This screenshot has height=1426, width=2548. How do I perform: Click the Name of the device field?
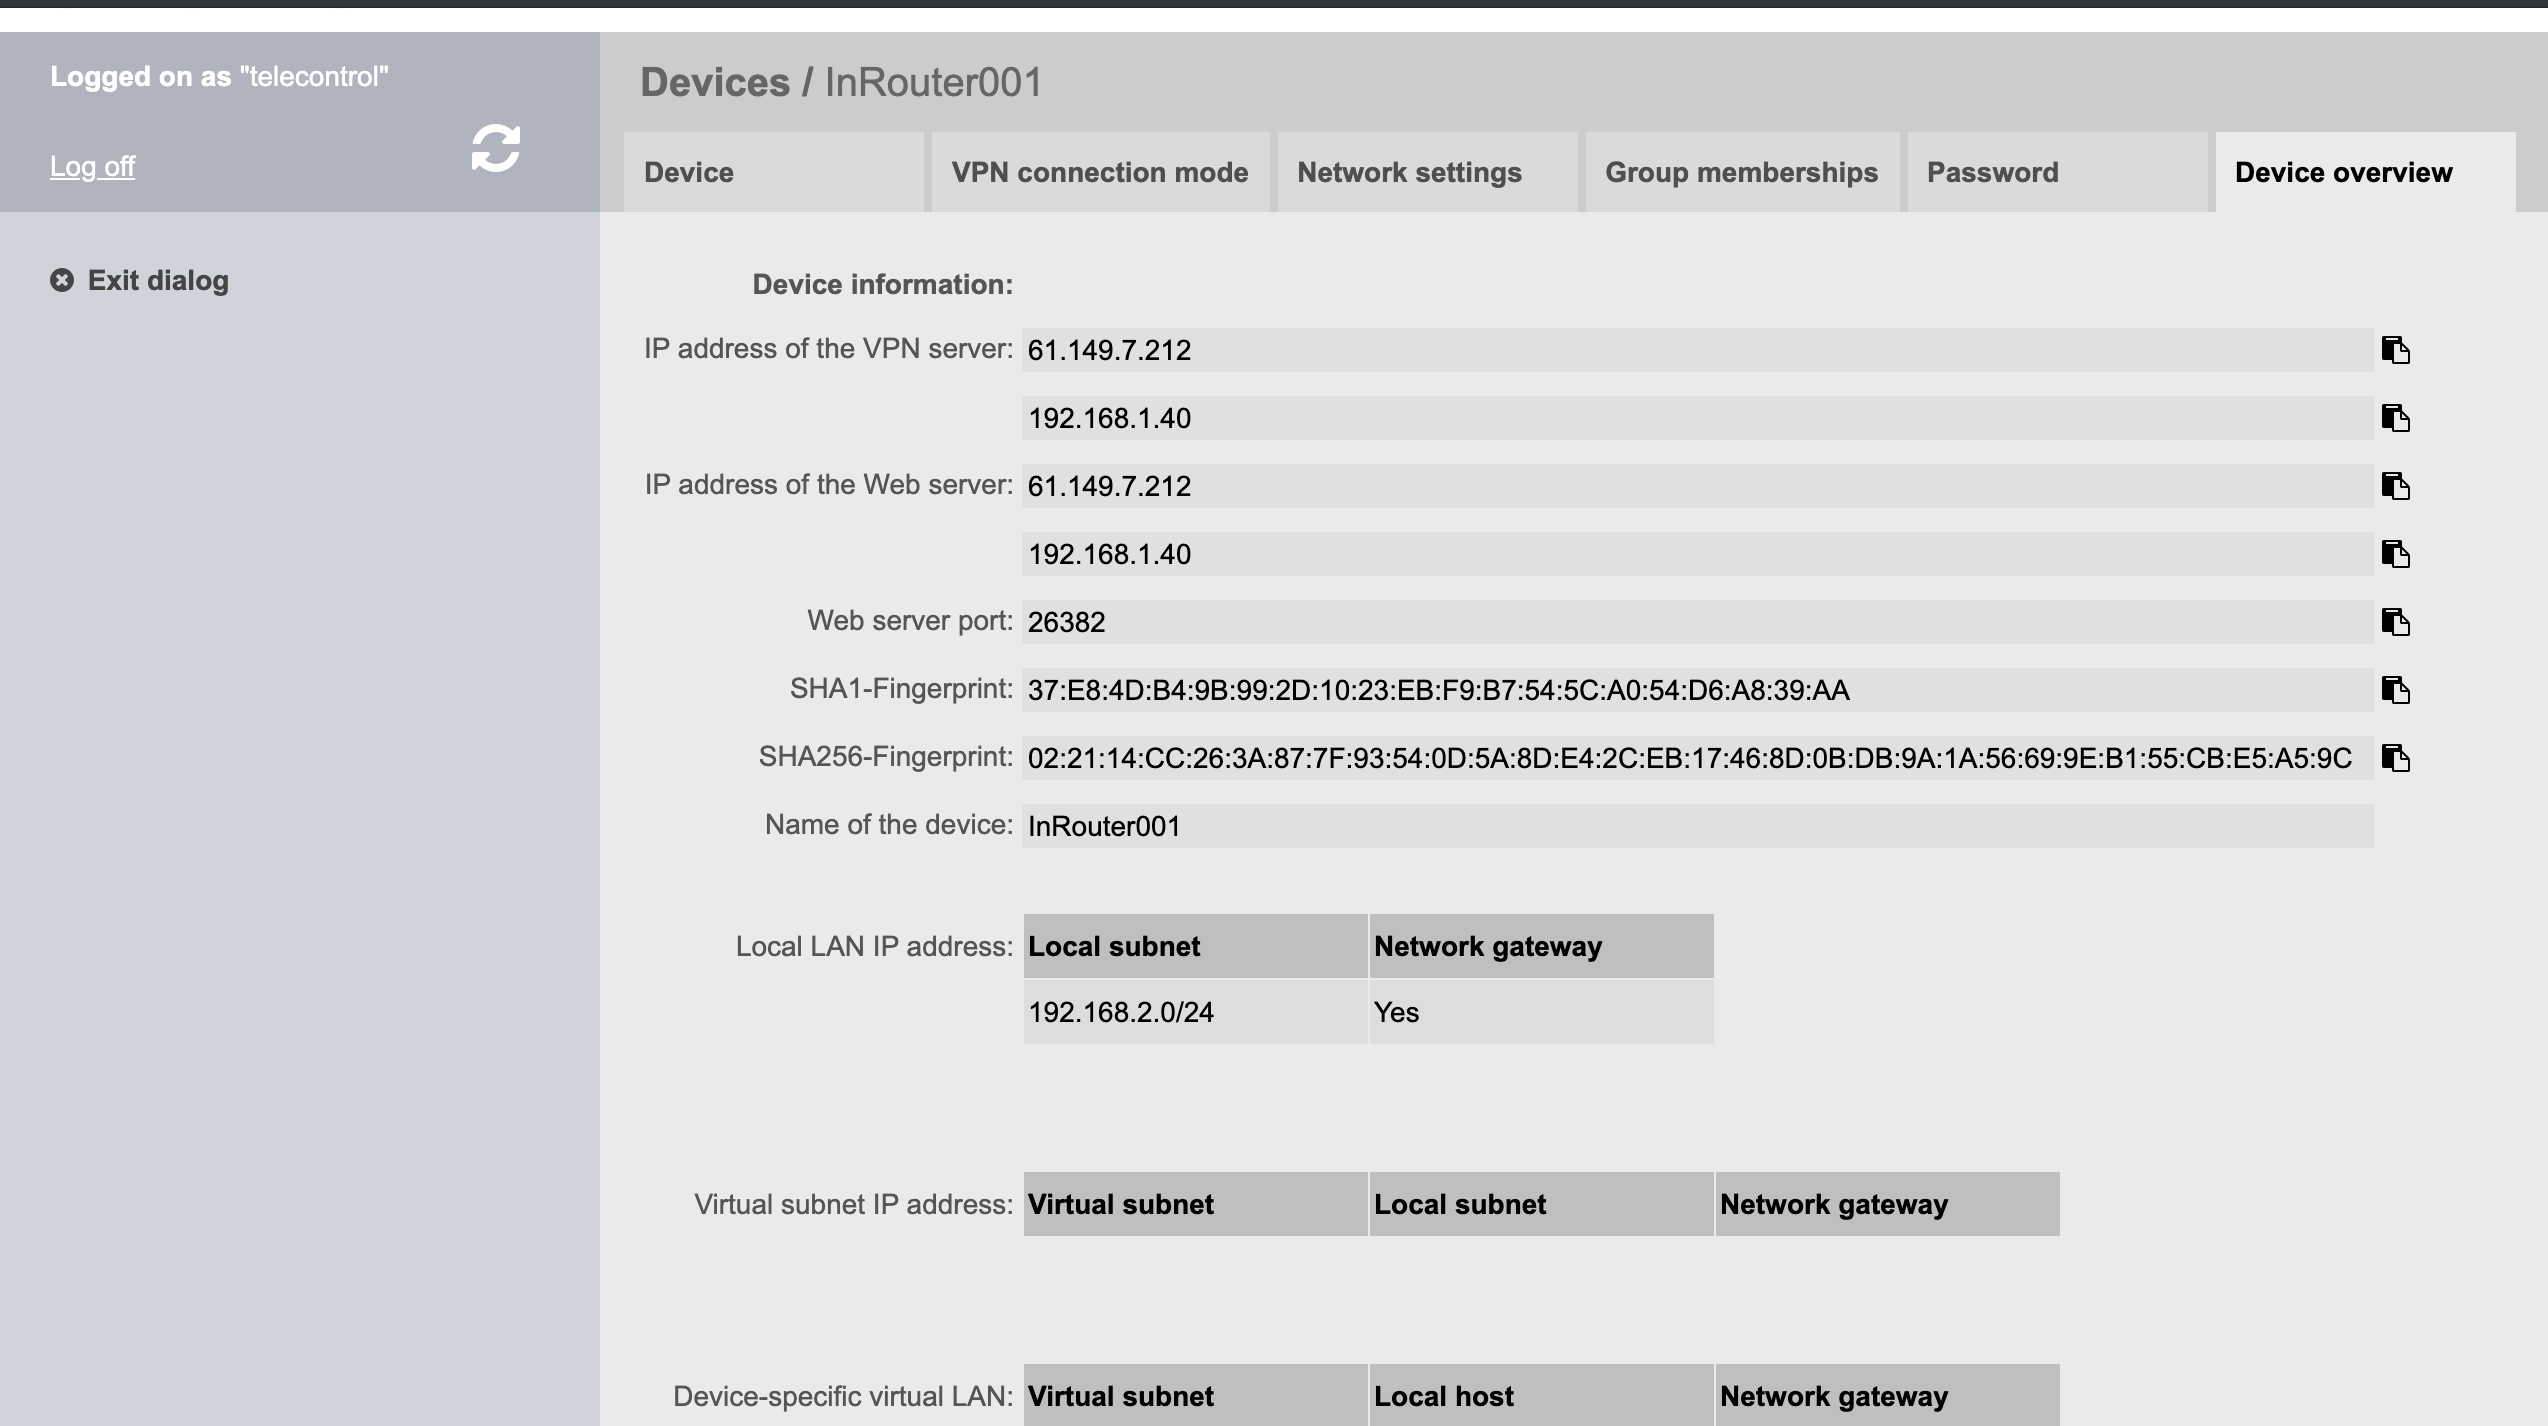coord(1696,826)
